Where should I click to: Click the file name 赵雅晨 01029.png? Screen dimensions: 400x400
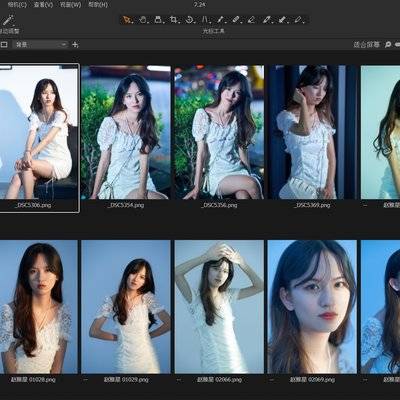[x=126, y=379]
